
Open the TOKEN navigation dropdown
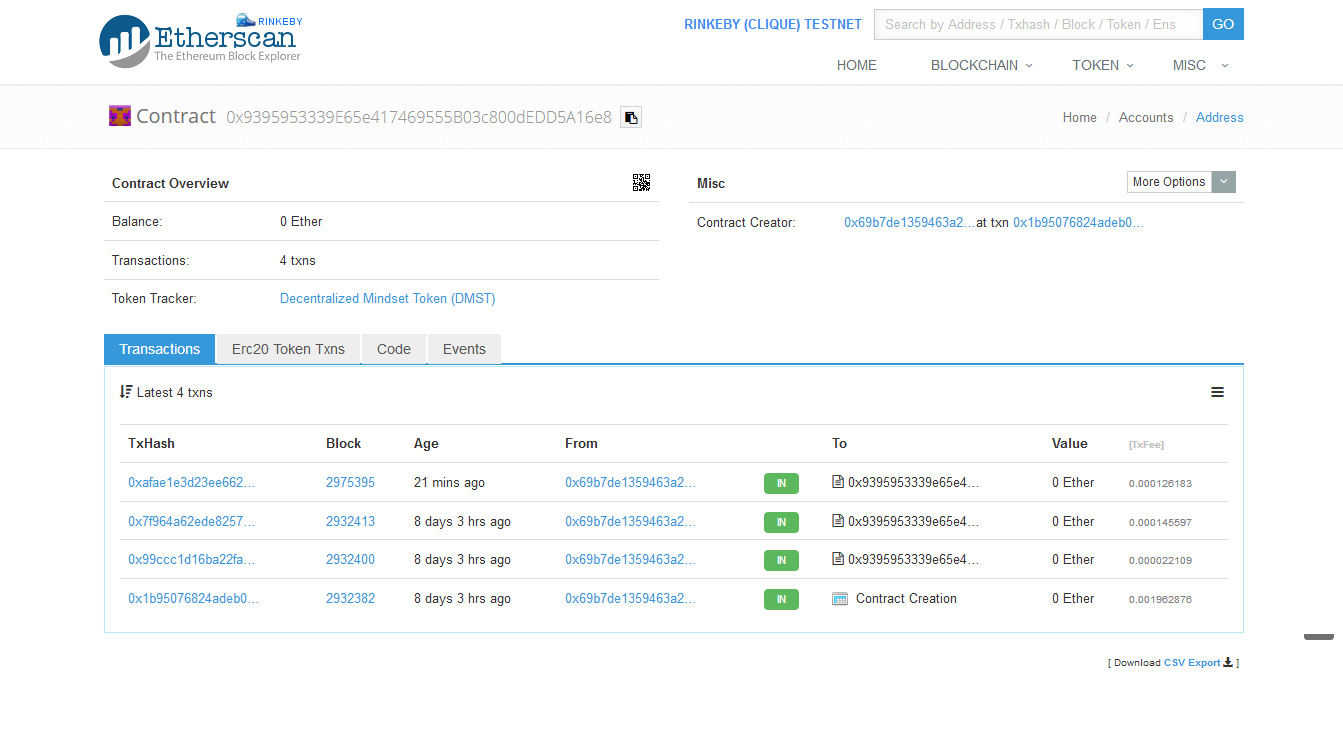(x=1102, y=65)
